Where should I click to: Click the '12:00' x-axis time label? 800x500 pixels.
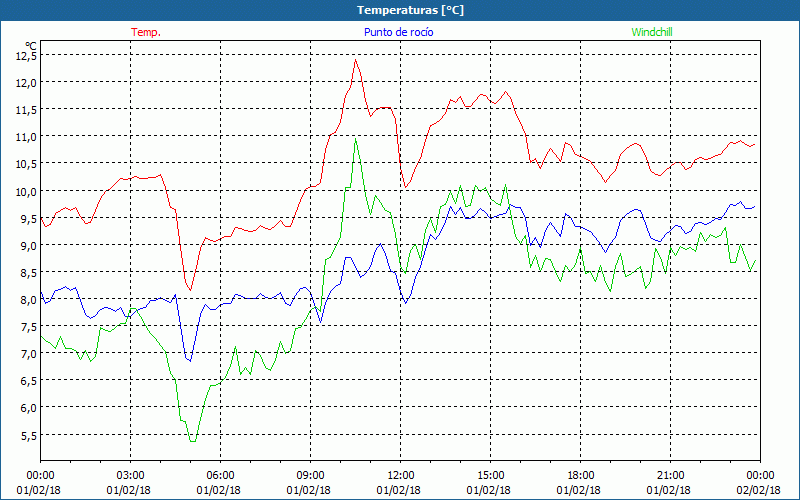[401, 476]
